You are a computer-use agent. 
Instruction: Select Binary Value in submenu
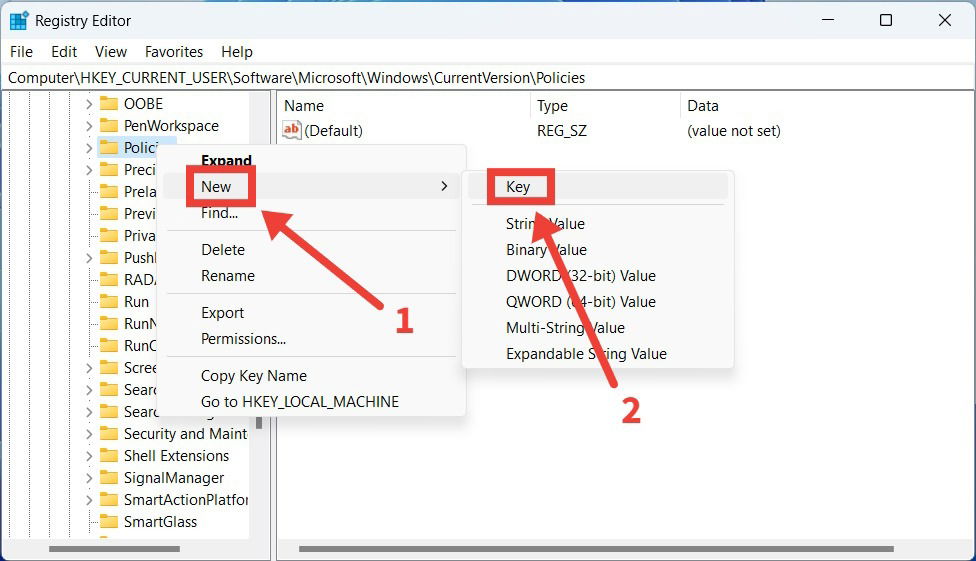click(546, 250)
